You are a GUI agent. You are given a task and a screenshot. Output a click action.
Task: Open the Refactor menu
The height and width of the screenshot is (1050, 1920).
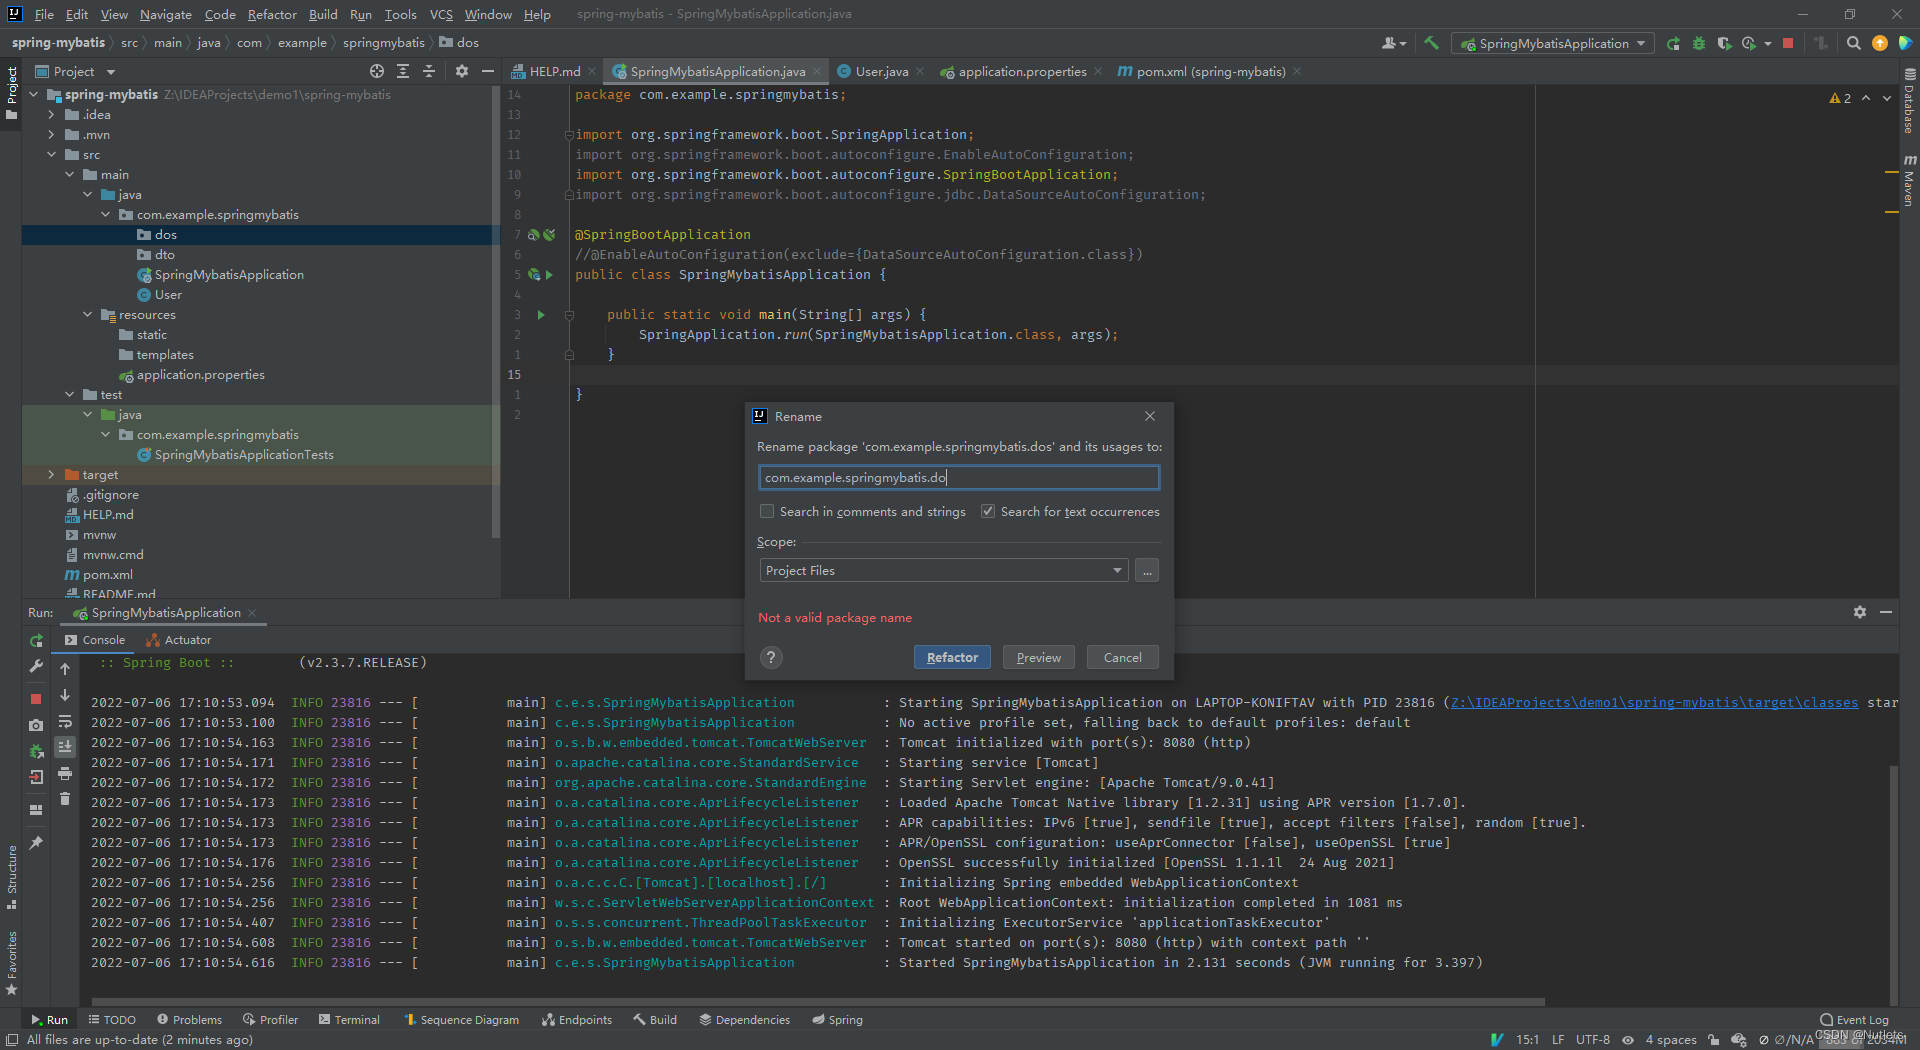pyautogui.click(x=272, y=14)
